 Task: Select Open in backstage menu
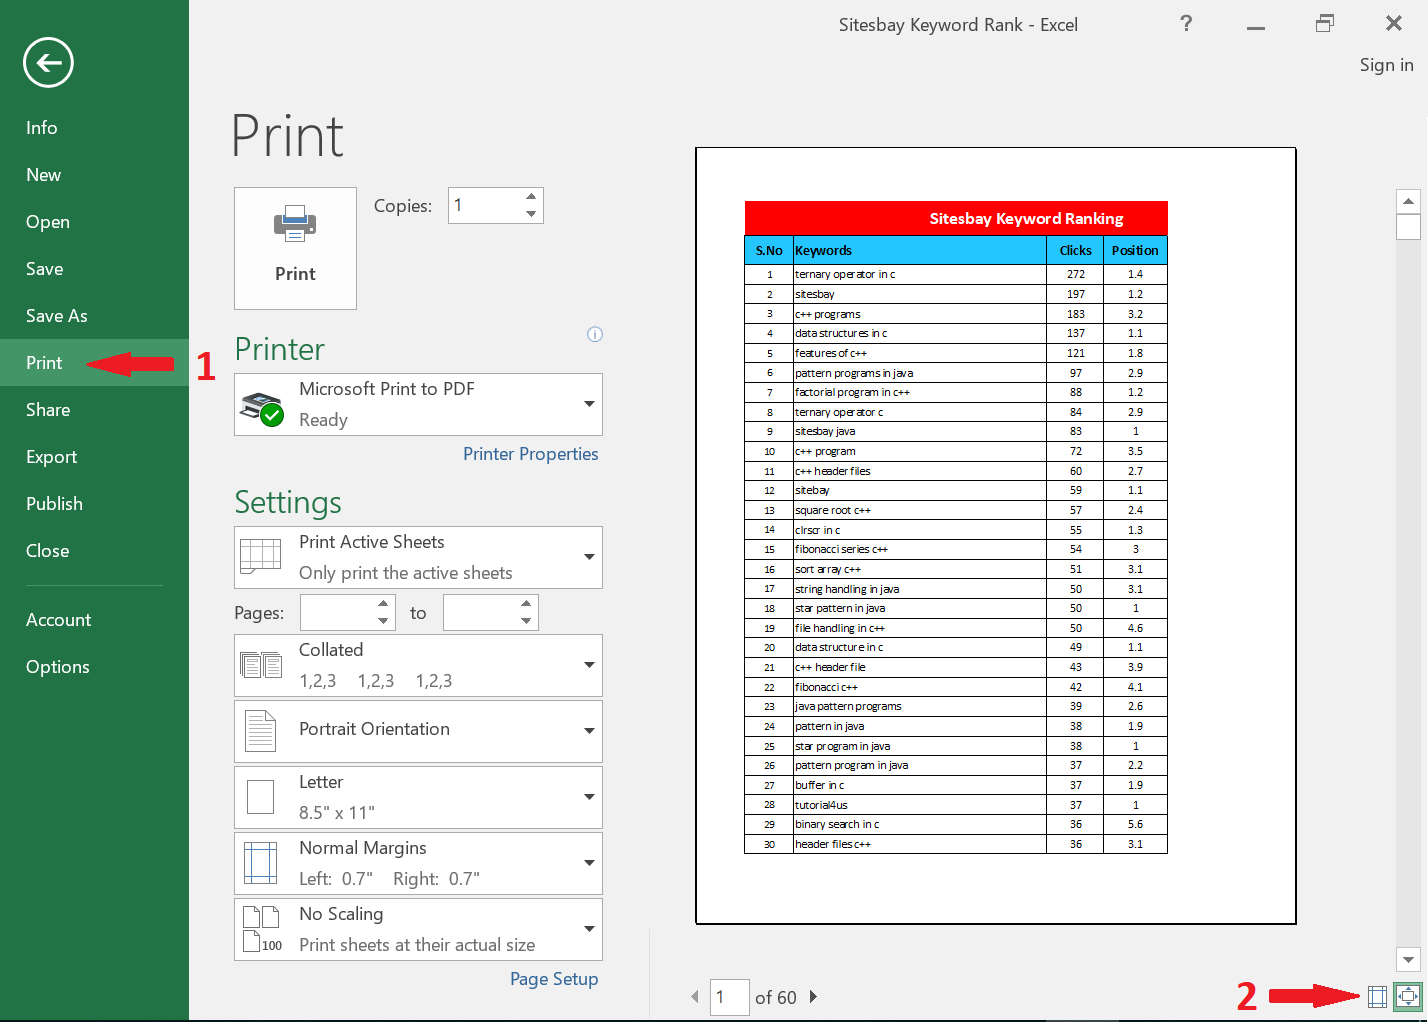94,222
